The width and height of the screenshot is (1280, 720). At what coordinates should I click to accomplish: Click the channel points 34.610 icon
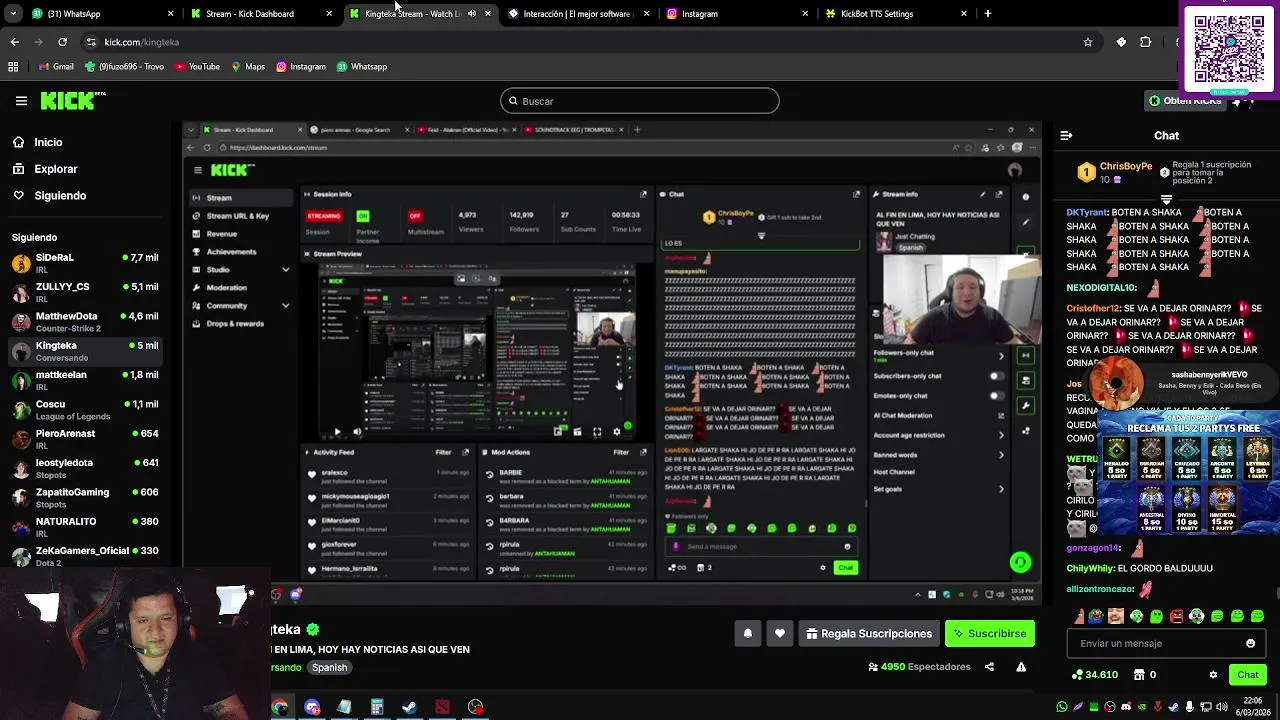[1077, 675]
